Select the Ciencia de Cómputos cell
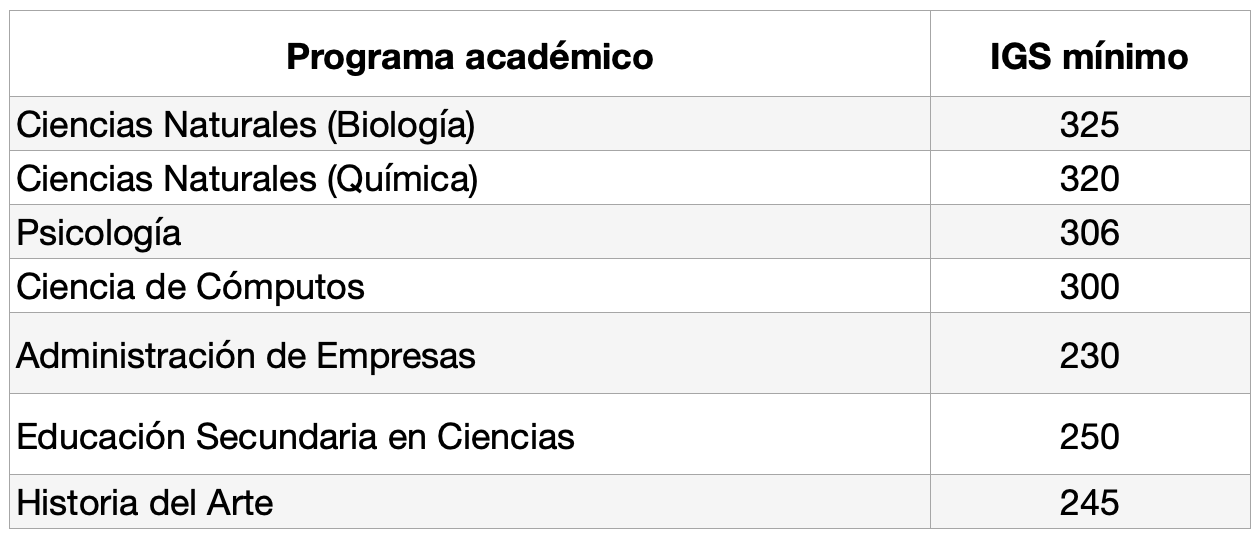 (190, 287)
